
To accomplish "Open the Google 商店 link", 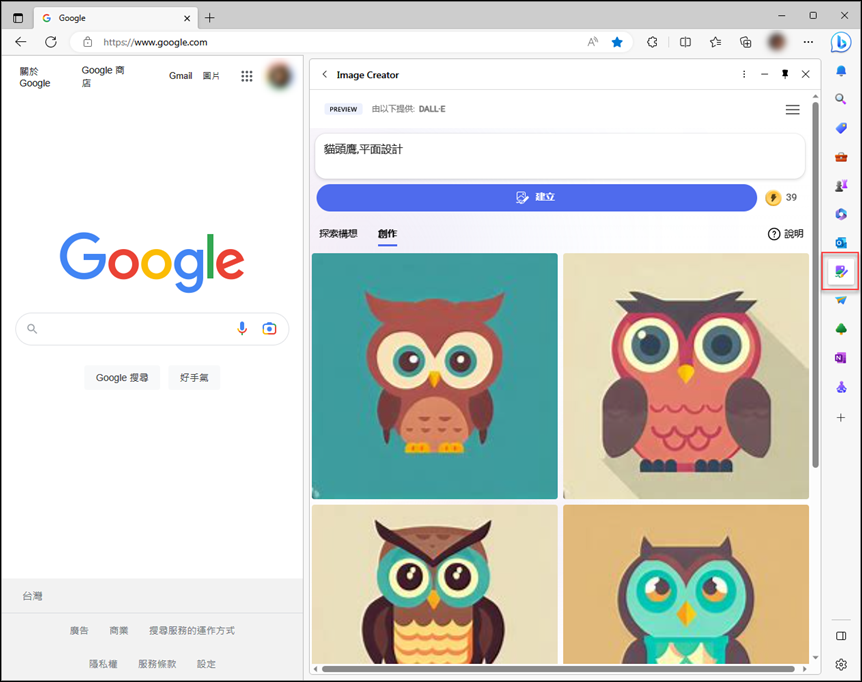I will coord(103,76).
